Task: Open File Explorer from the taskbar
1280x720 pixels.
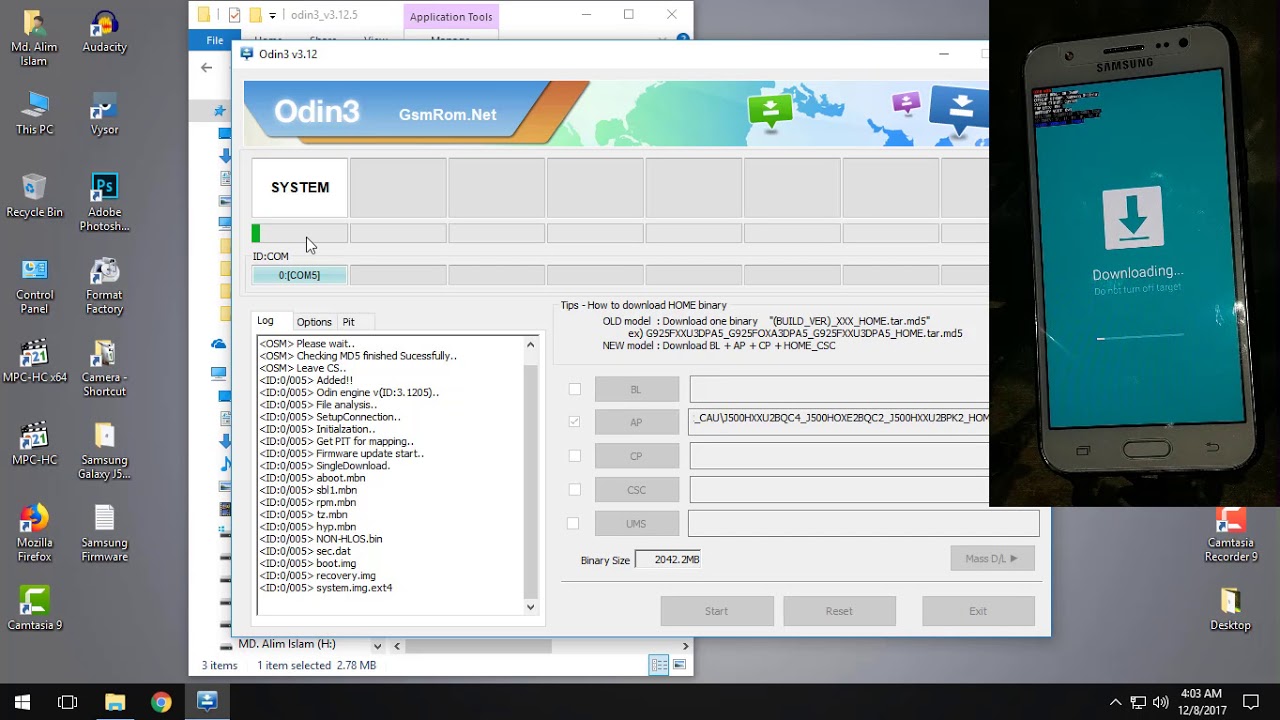Action: 115,702
